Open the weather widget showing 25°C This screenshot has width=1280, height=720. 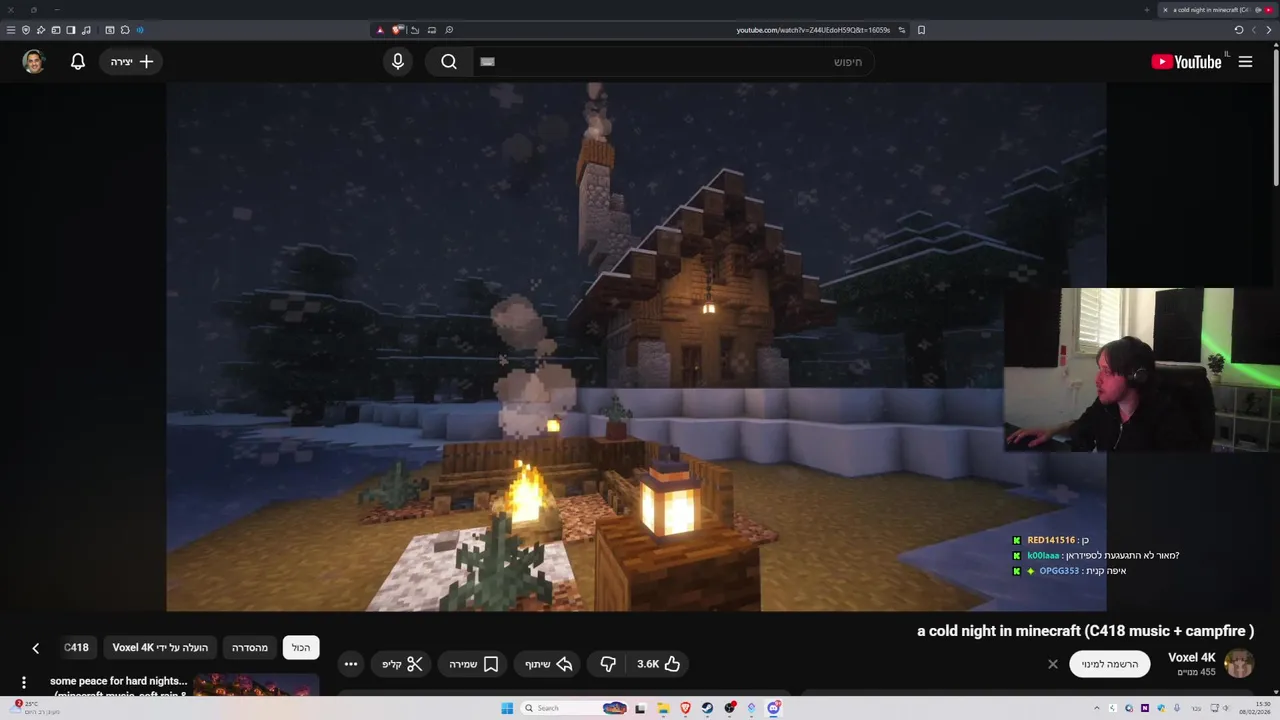coord(35,708)
